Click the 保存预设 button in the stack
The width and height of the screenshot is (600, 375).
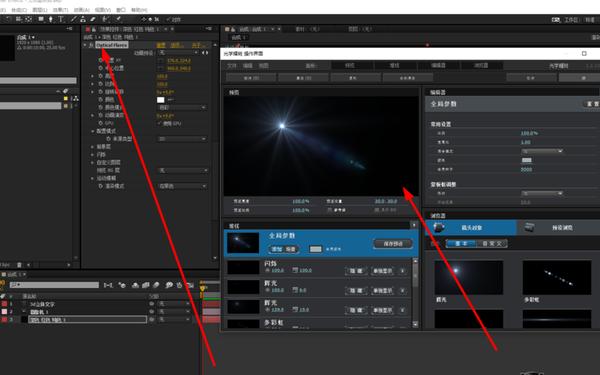pos(393,244)
